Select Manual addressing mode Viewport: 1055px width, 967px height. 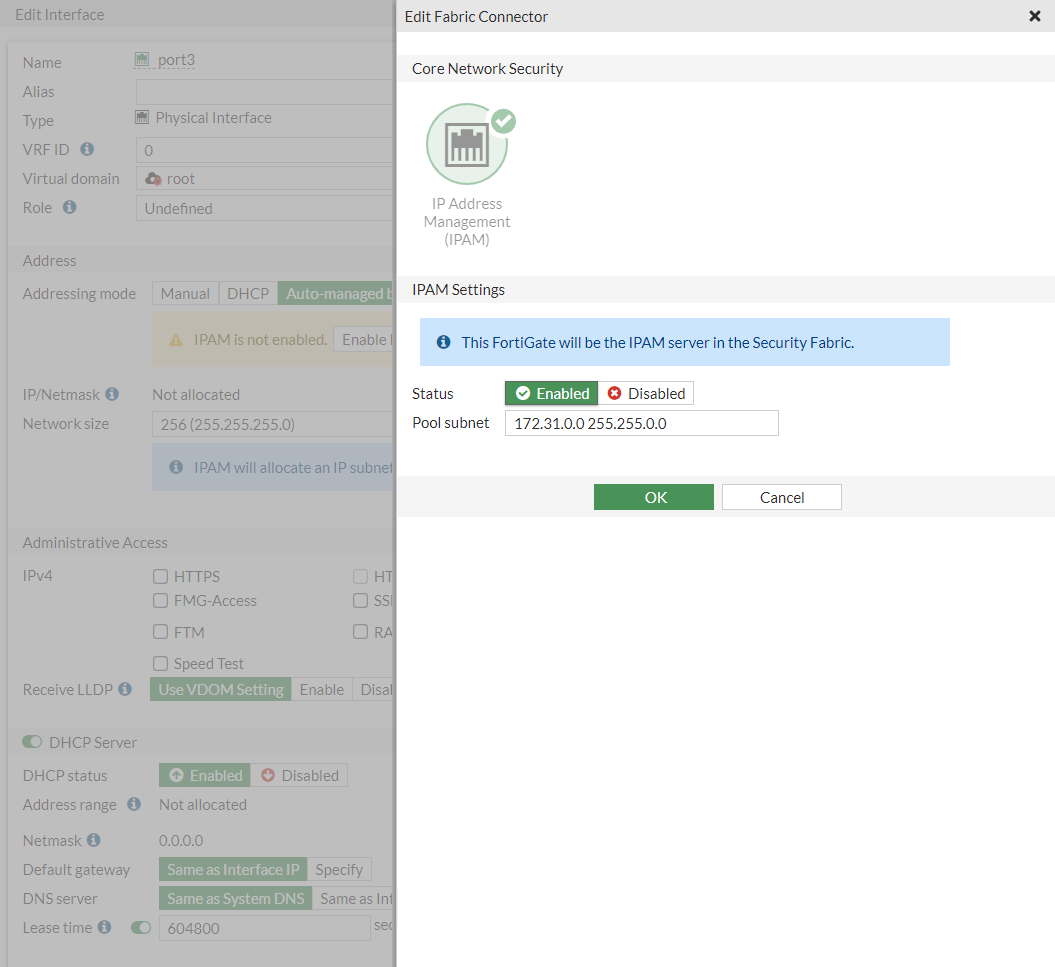(185, 293)
